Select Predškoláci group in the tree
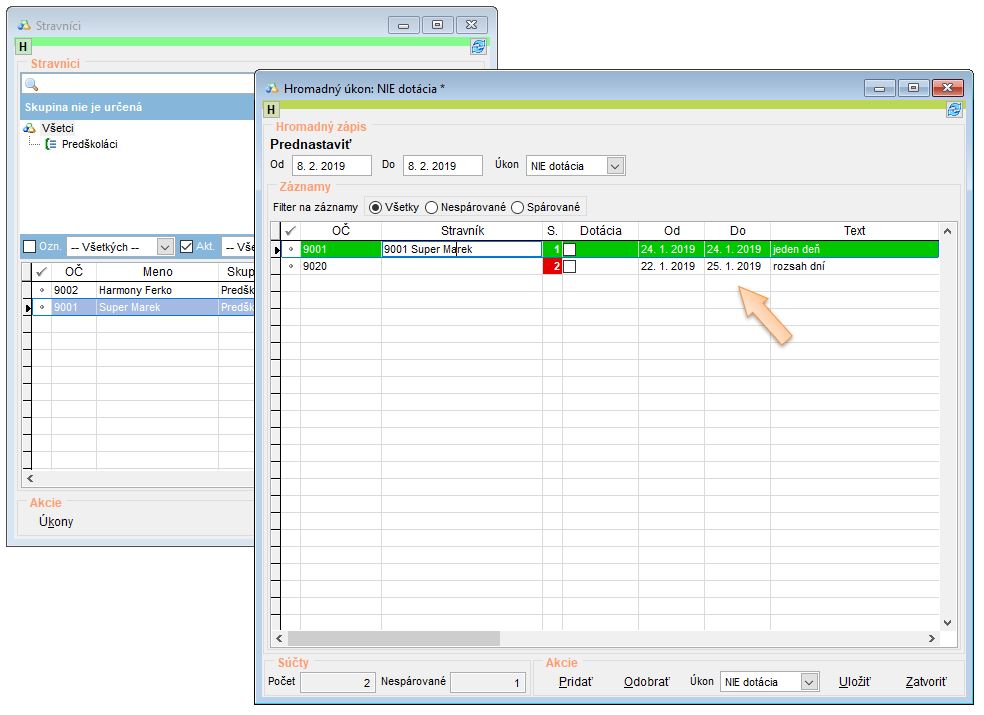 click(x=89, y=144)
